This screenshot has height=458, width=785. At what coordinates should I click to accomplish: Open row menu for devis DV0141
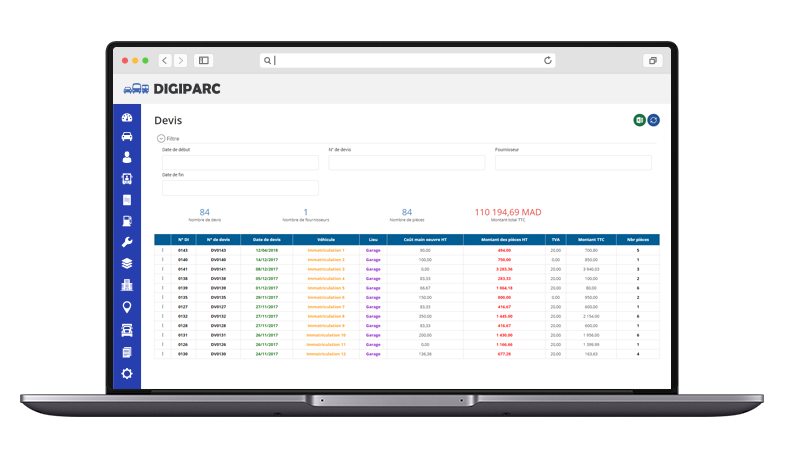(162, 269)
